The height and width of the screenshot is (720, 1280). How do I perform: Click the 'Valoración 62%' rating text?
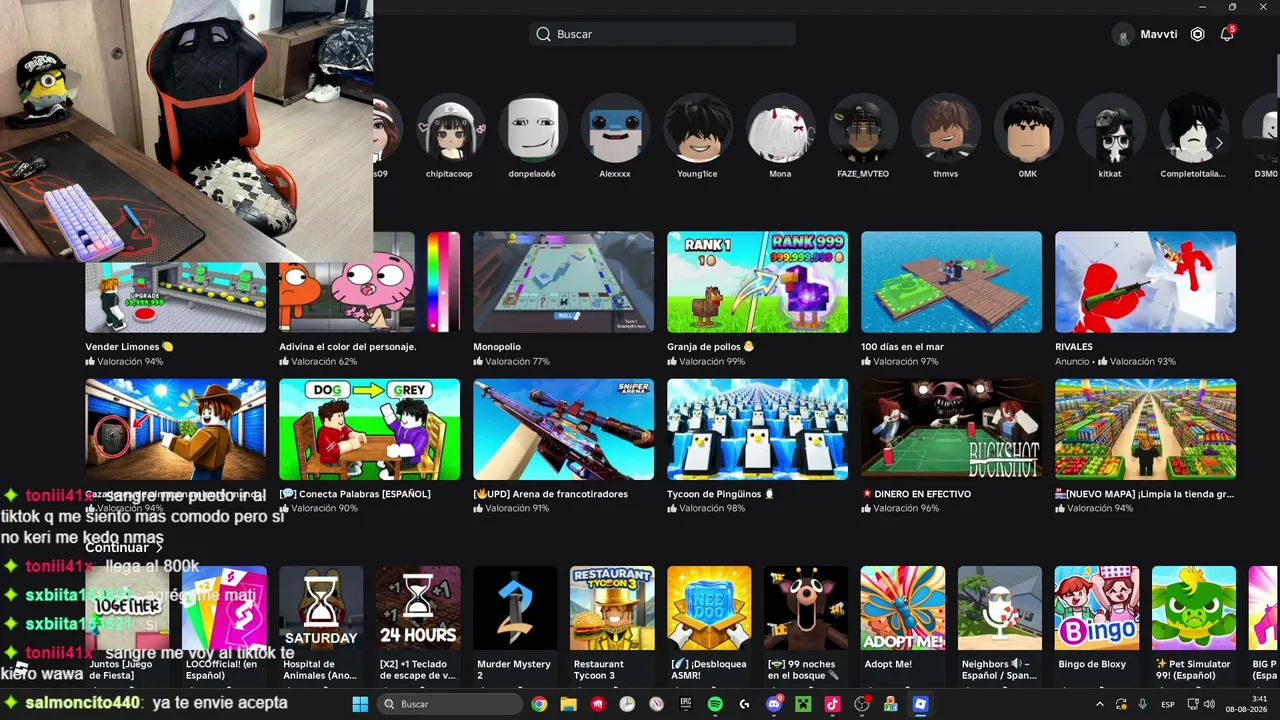coord(324,362)
